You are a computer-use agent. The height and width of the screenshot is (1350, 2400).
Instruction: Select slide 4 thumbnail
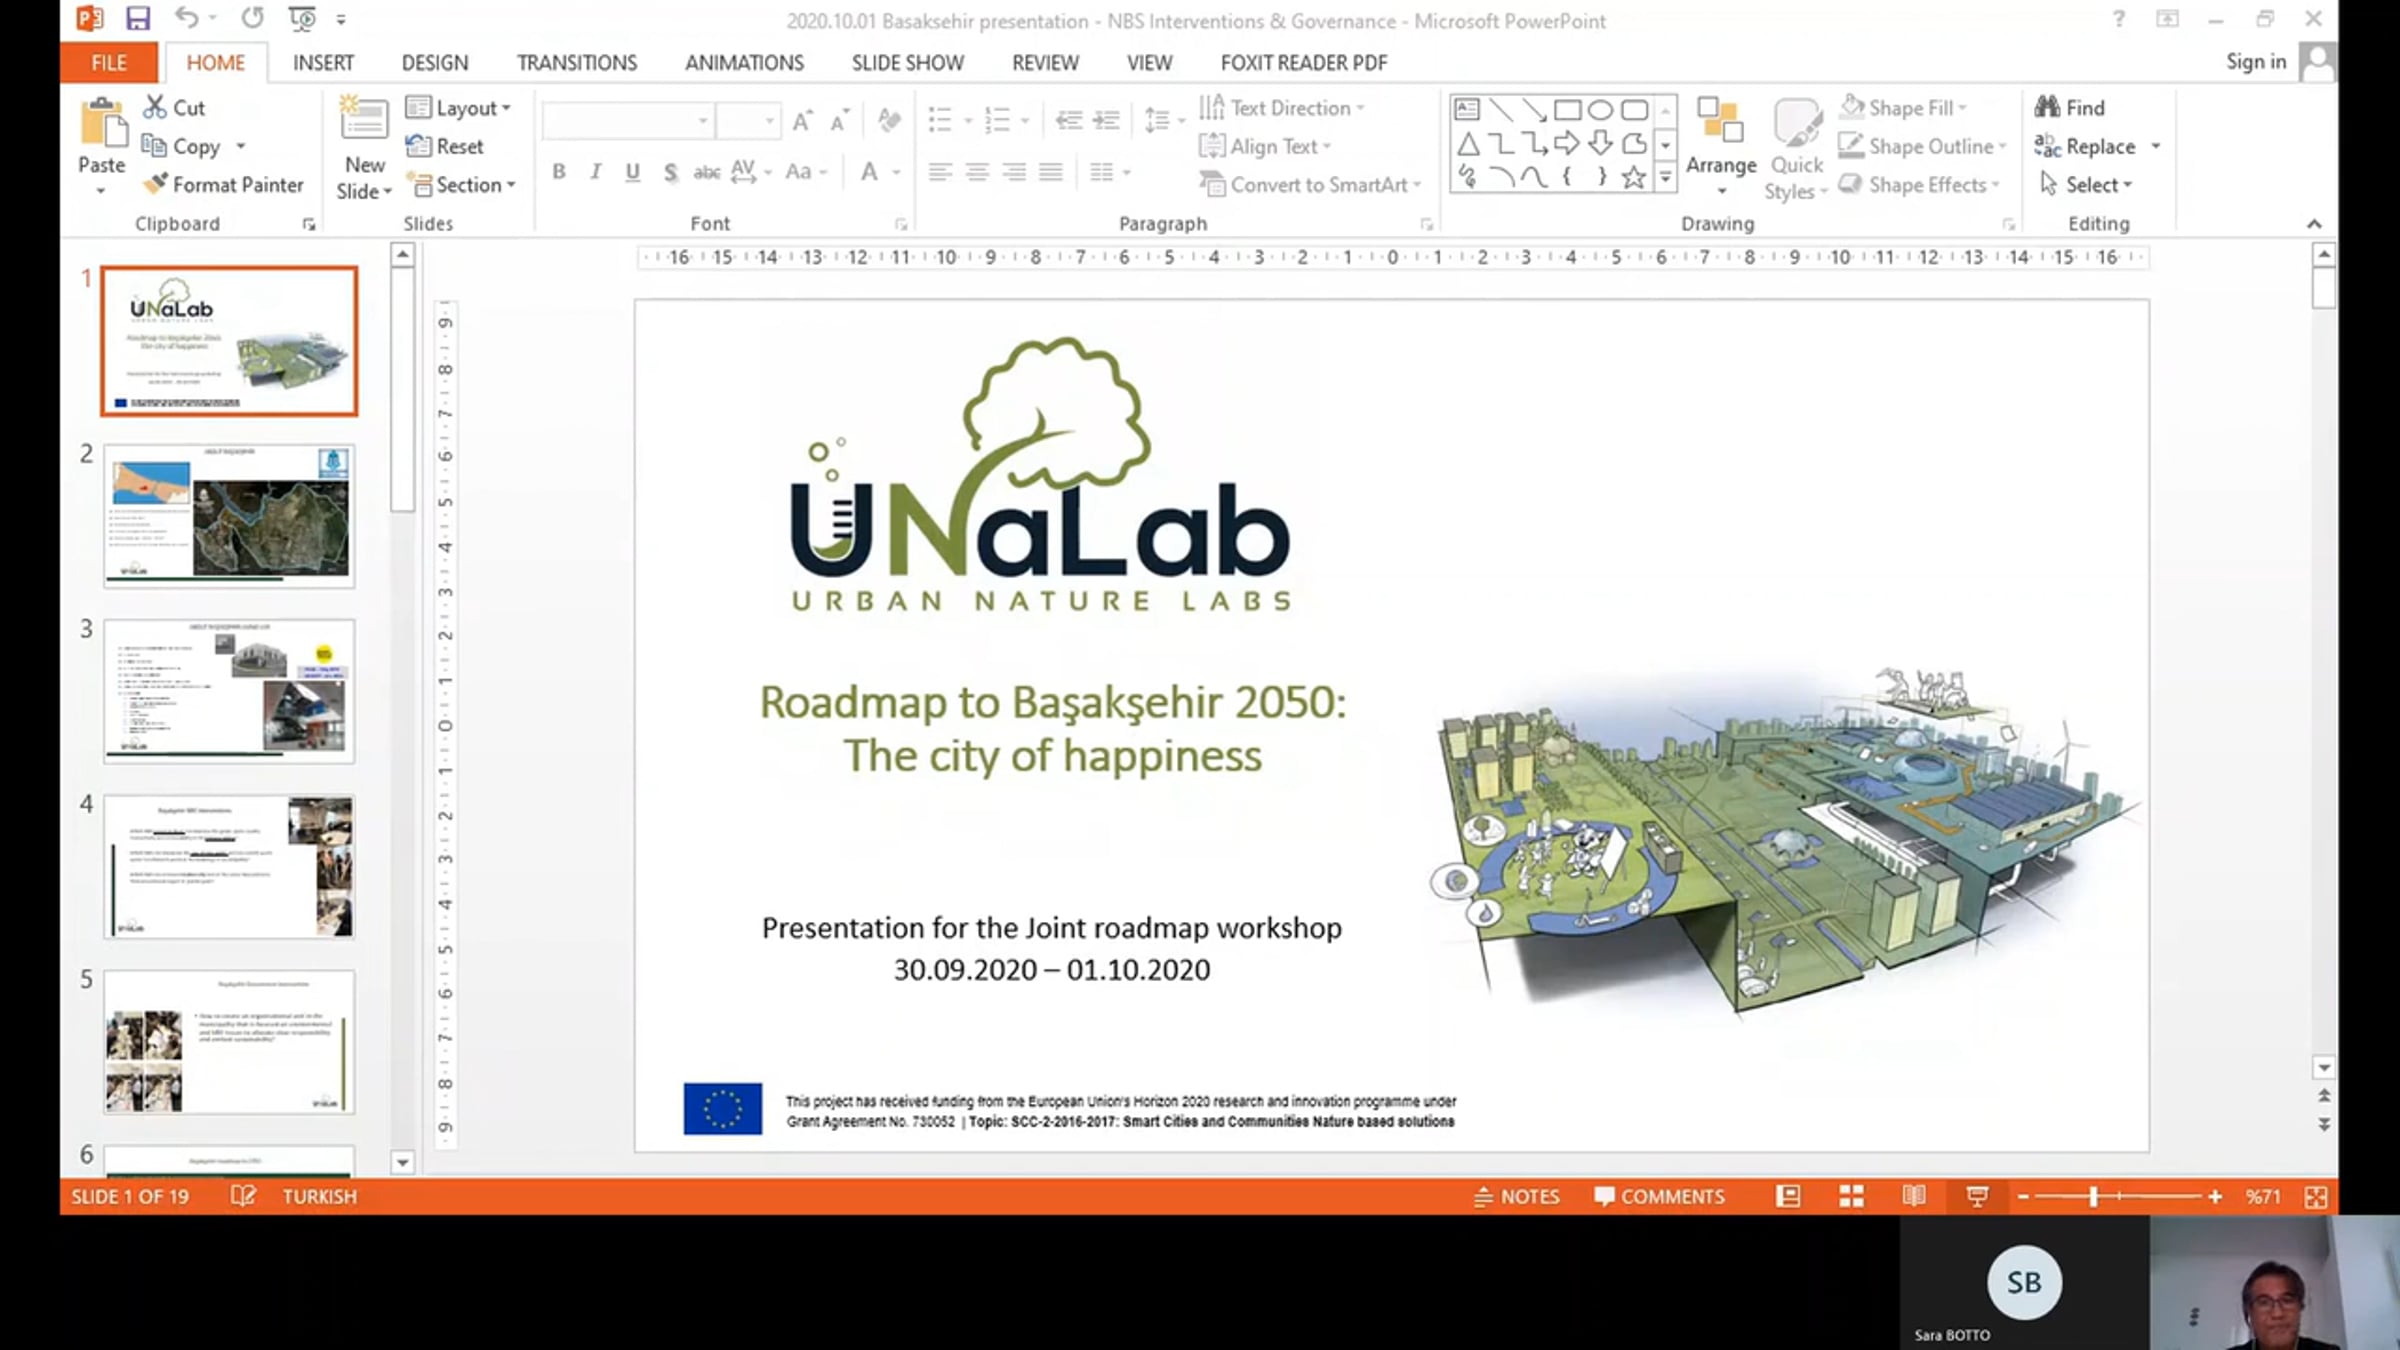229,866
